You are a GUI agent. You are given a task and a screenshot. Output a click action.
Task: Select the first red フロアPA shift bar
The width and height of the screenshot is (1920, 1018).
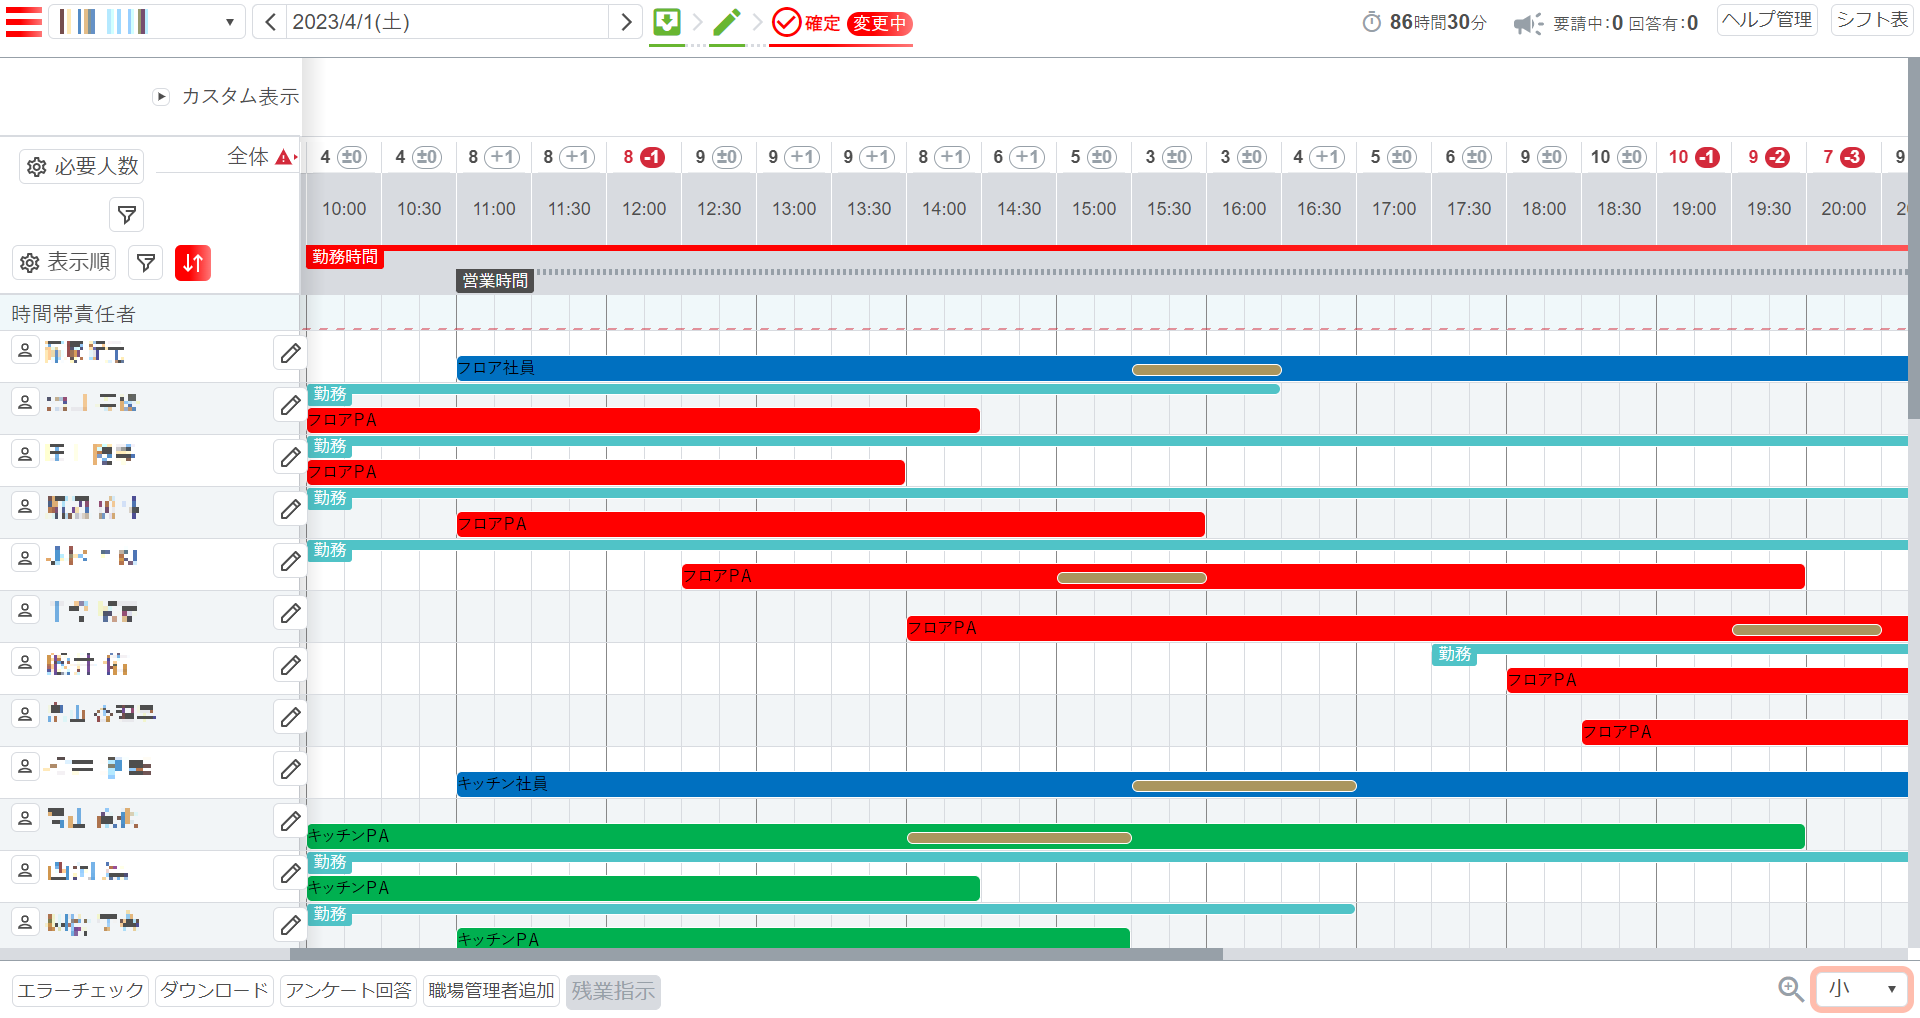(x=643, y=420)
